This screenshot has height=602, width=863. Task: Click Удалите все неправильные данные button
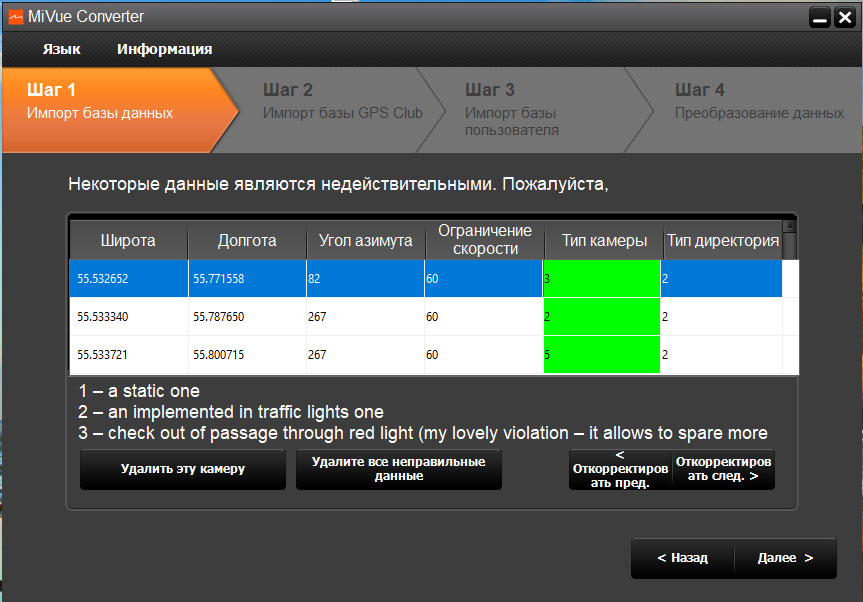click(x=398, y=469)
